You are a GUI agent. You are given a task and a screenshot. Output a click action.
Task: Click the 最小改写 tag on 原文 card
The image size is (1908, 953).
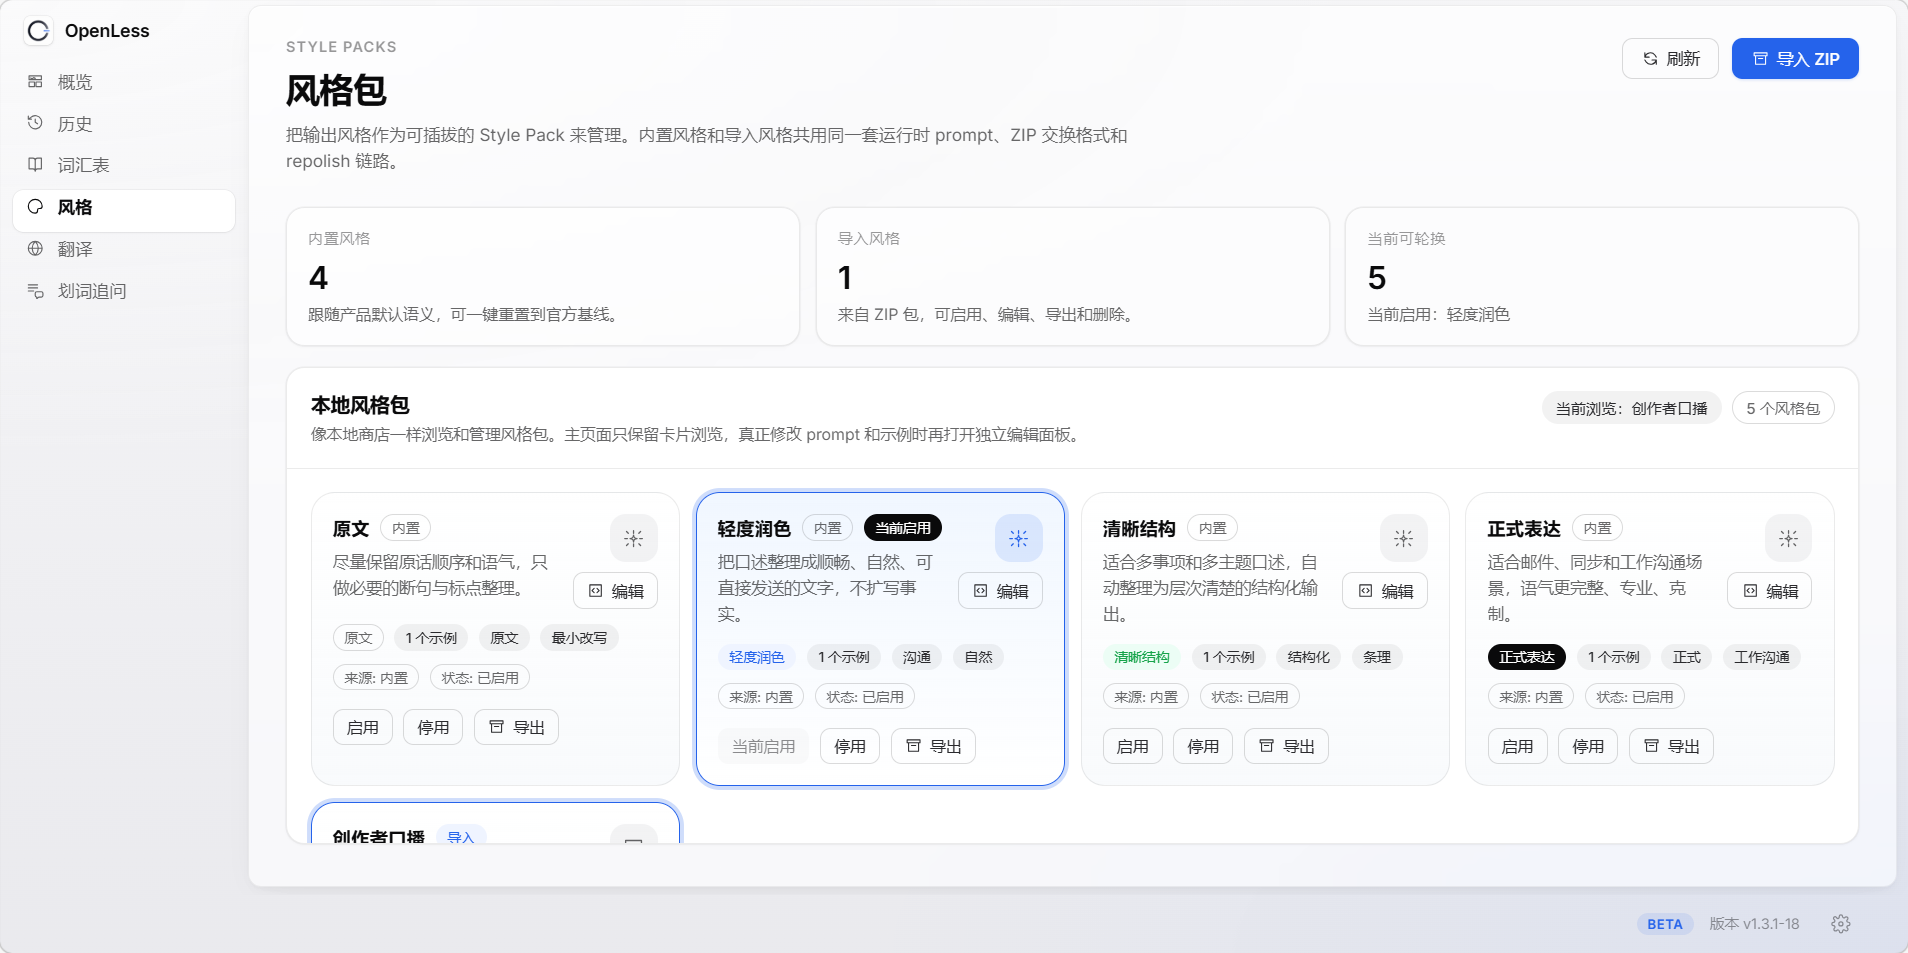(x=580, y=638)
